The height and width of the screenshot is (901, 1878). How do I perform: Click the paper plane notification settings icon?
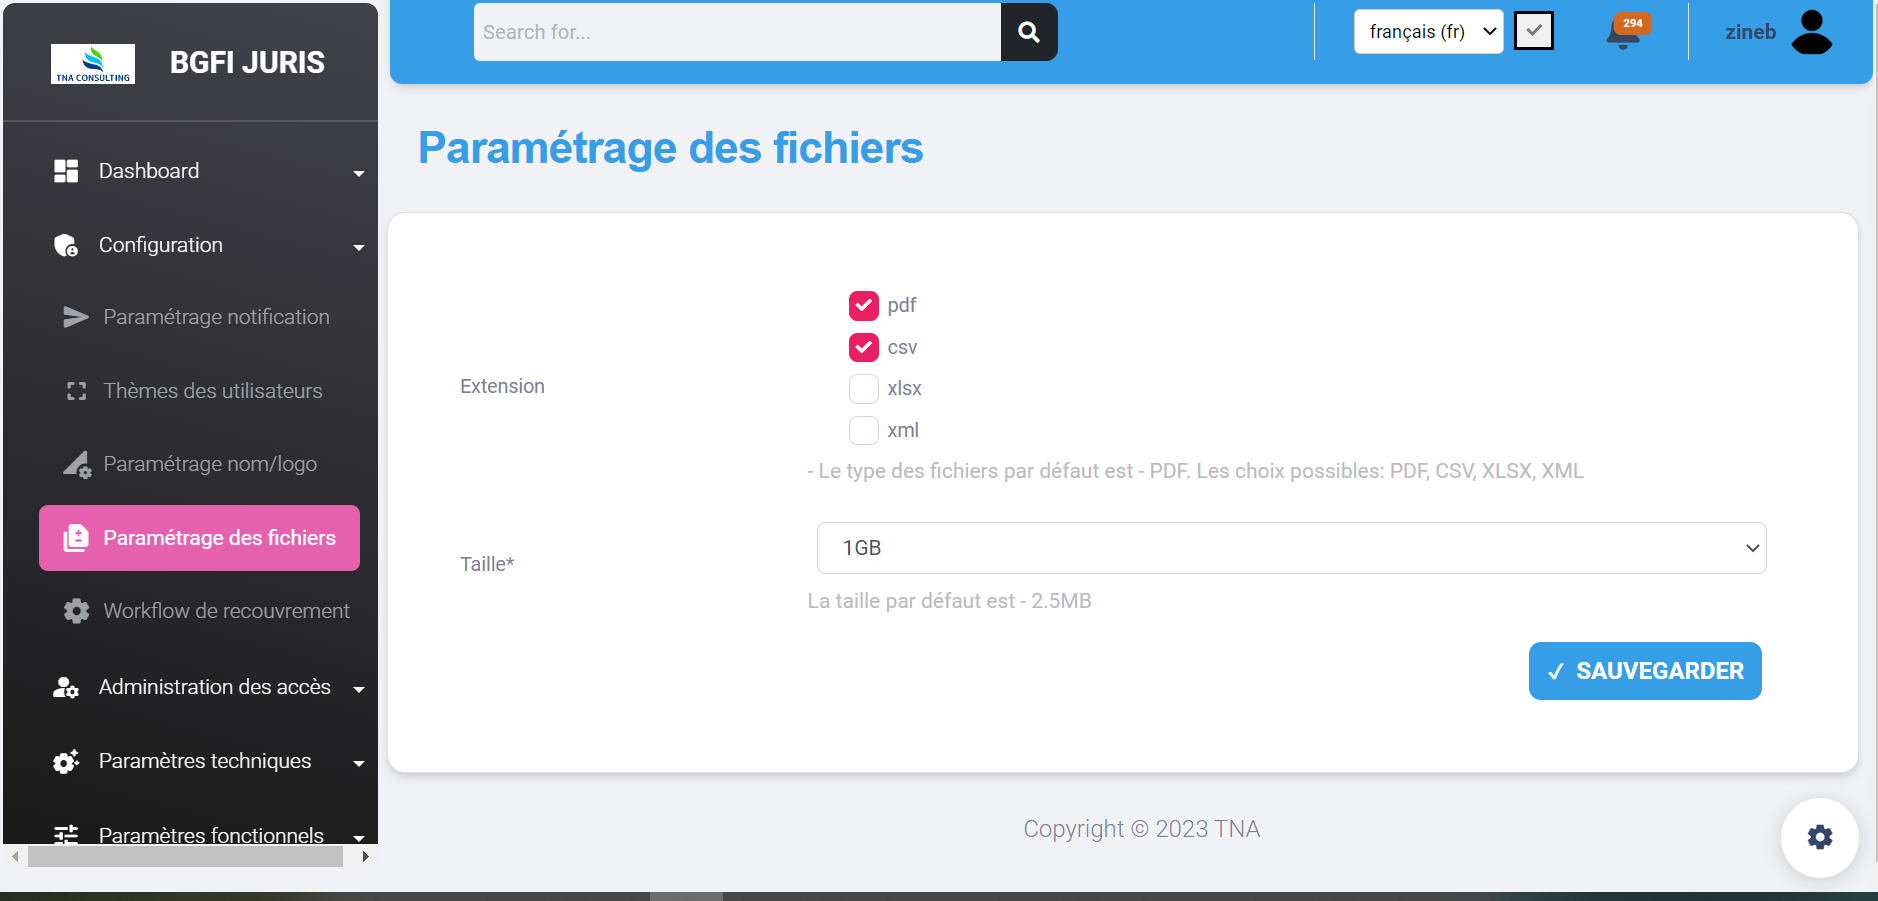(76, 317)
